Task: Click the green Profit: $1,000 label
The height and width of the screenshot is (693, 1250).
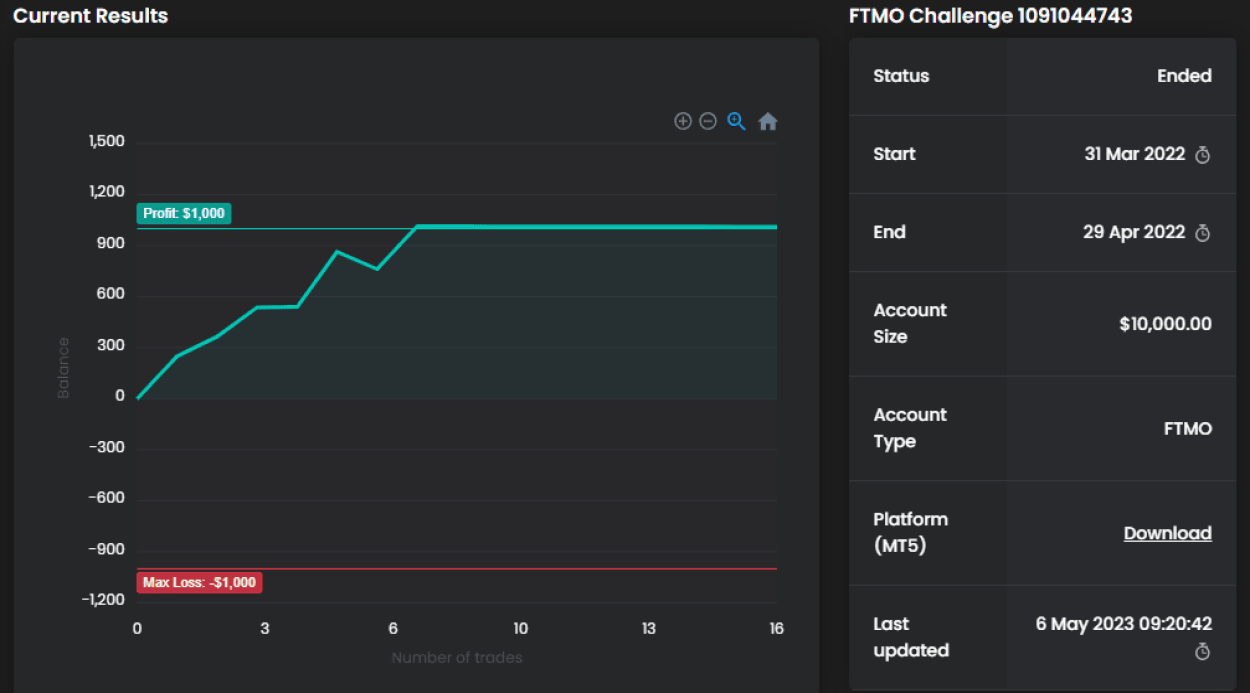Action: coord(184,213)
